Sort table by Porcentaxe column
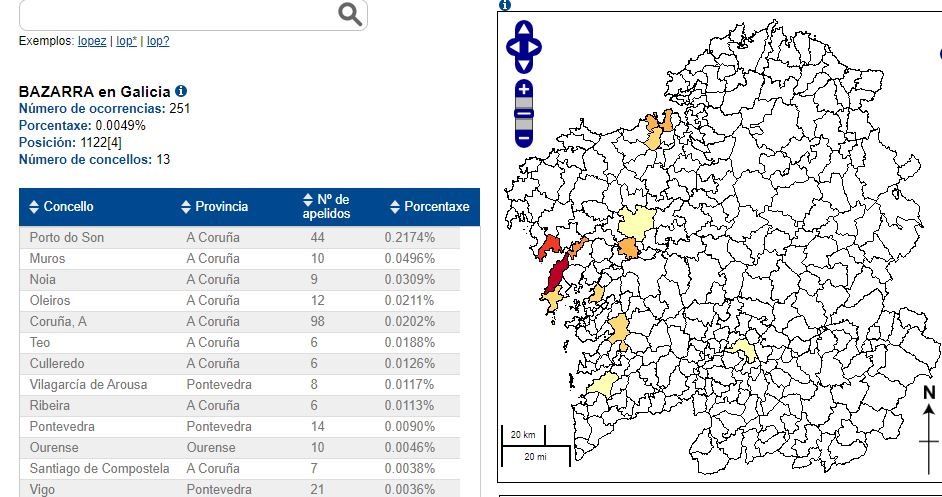942x497 pixels. 430,207
